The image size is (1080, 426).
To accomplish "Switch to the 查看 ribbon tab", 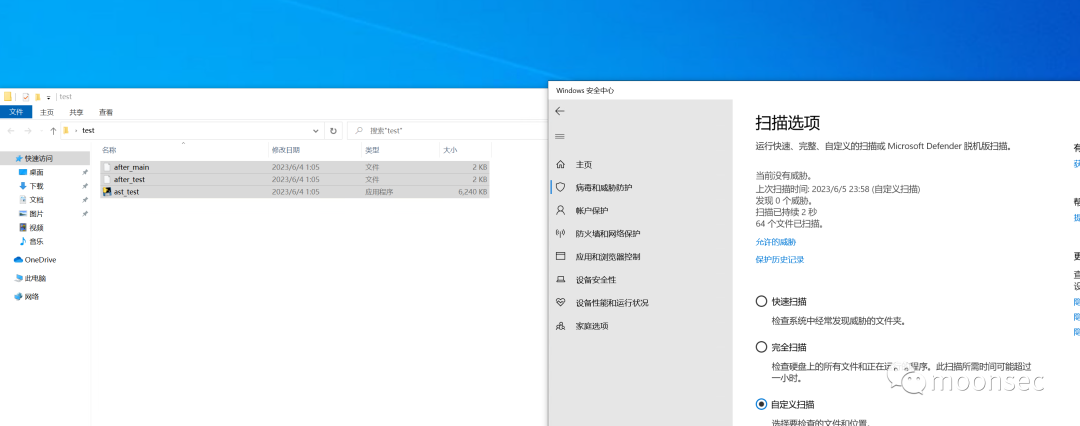I will coord(106,112).
